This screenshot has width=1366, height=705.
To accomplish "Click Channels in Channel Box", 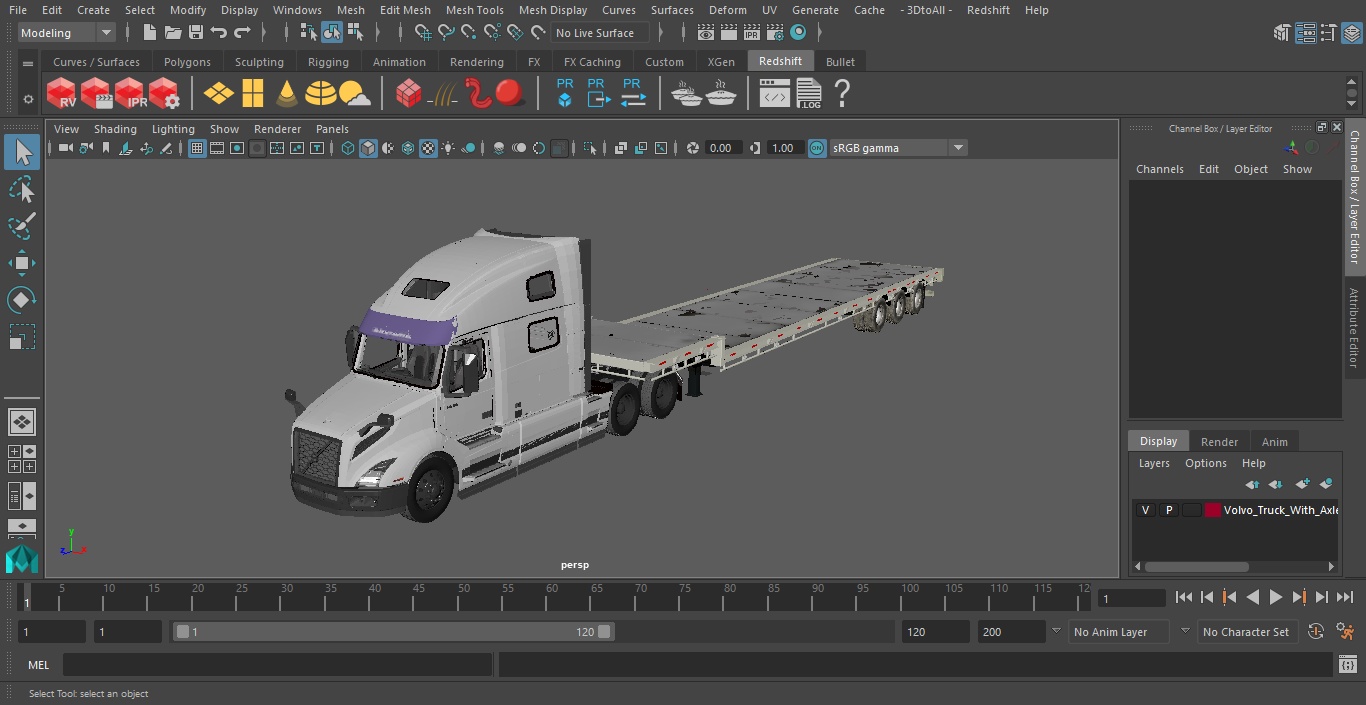I will pyautogui.click(x=1160, y=169).
